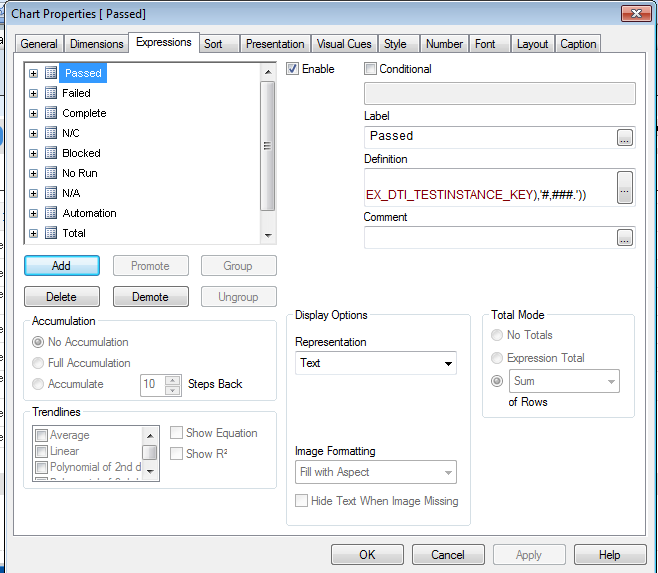658x573 pixels.
Task: Open the Label expression editor ellipsis button
Action: tap(624, 137)
